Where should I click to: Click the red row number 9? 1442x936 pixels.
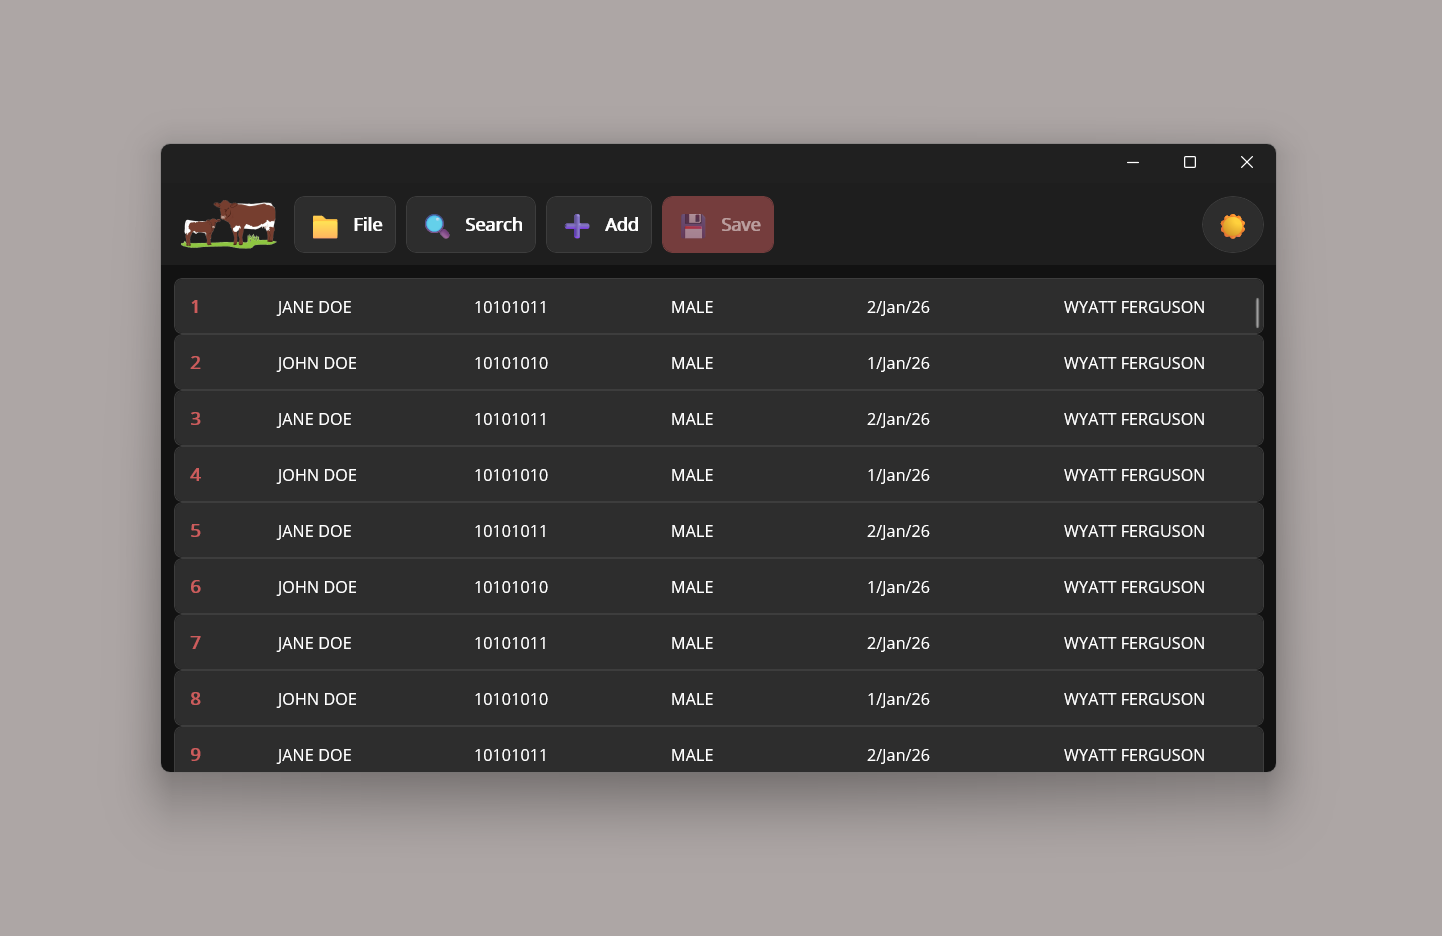[x=196, y=754]
